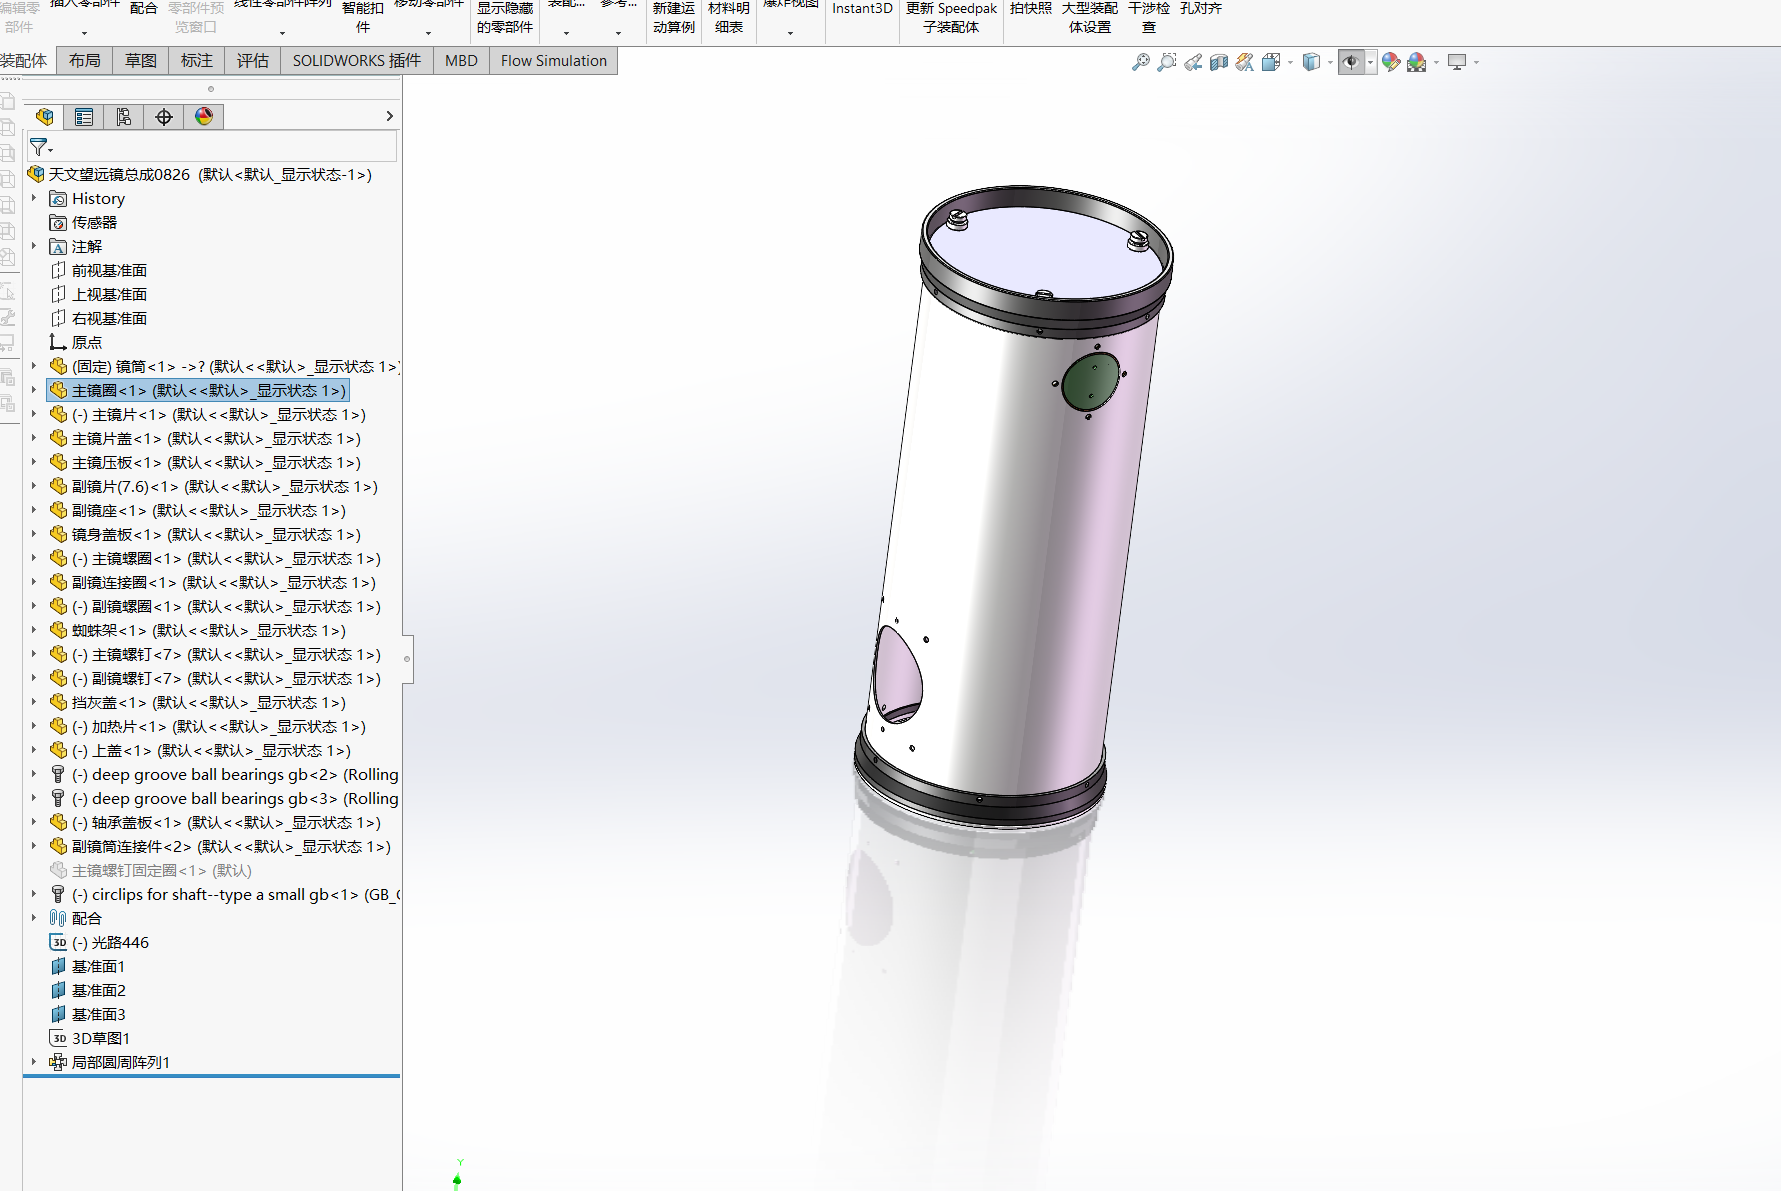
Task: Expand the 蜘蛛架<1> component node
Action: tap(34, 630)
